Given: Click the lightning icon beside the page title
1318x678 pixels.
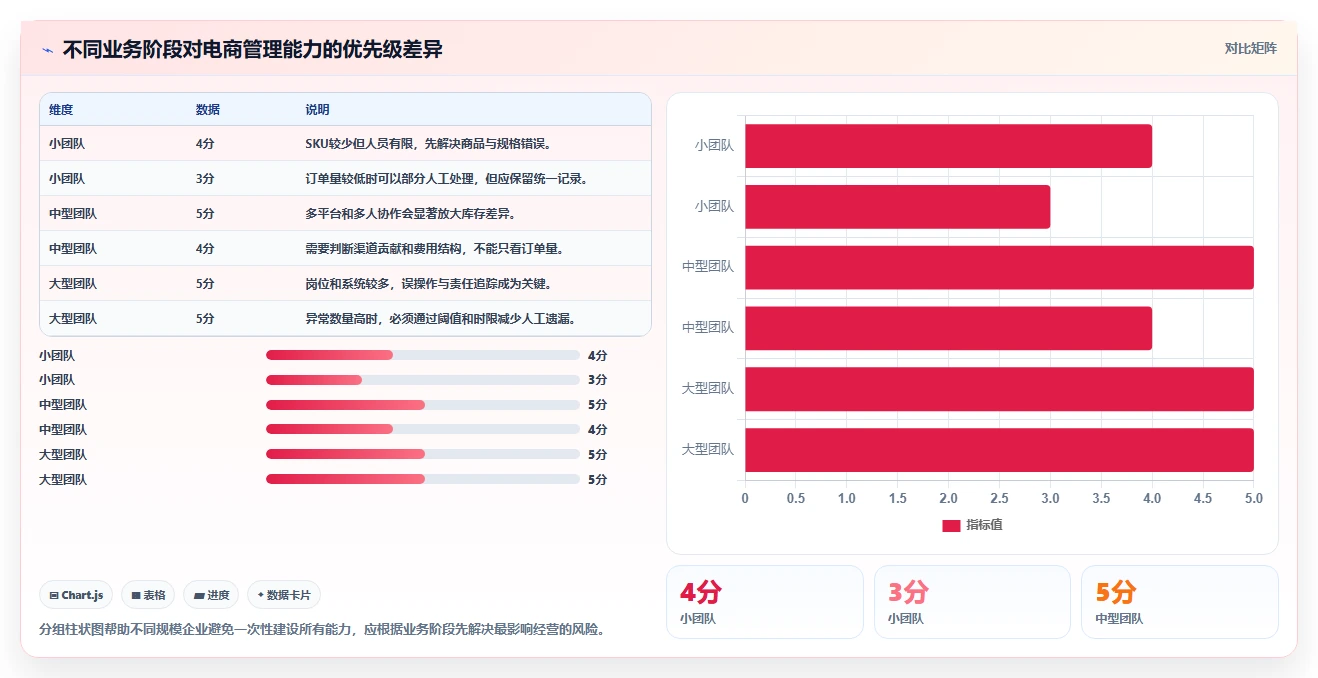Looking at the screenshot, I should click(x=48, y=50).
